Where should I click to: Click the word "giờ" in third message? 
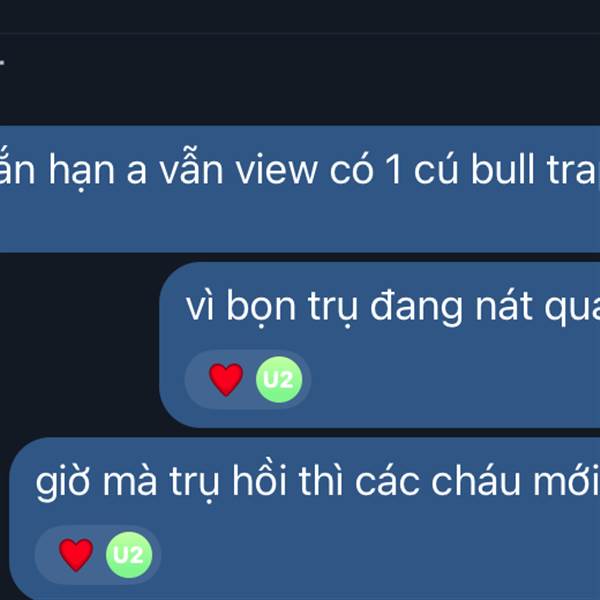(x=64, y=481)
